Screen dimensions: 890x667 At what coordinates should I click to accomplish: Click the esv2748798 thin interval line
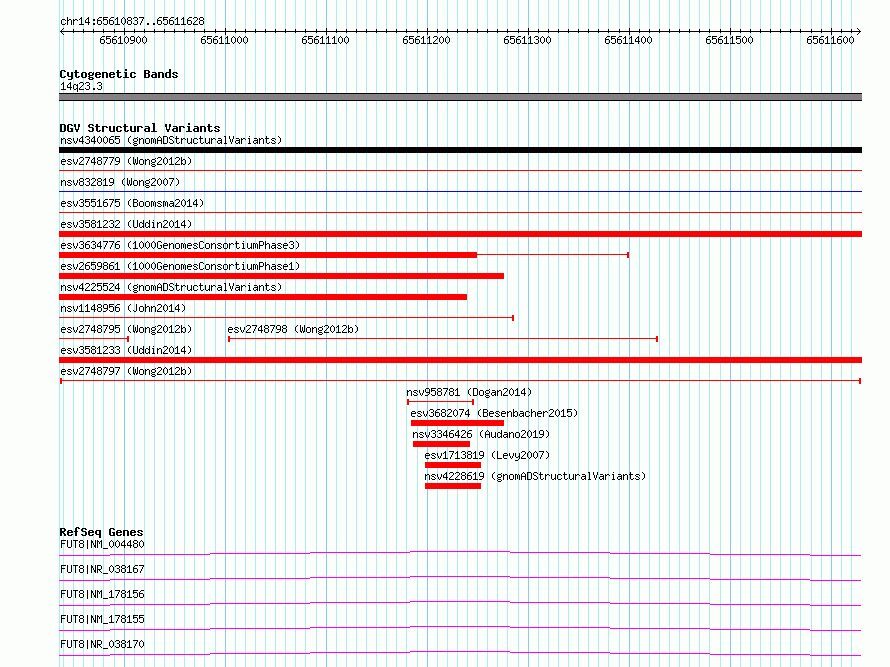443,339
